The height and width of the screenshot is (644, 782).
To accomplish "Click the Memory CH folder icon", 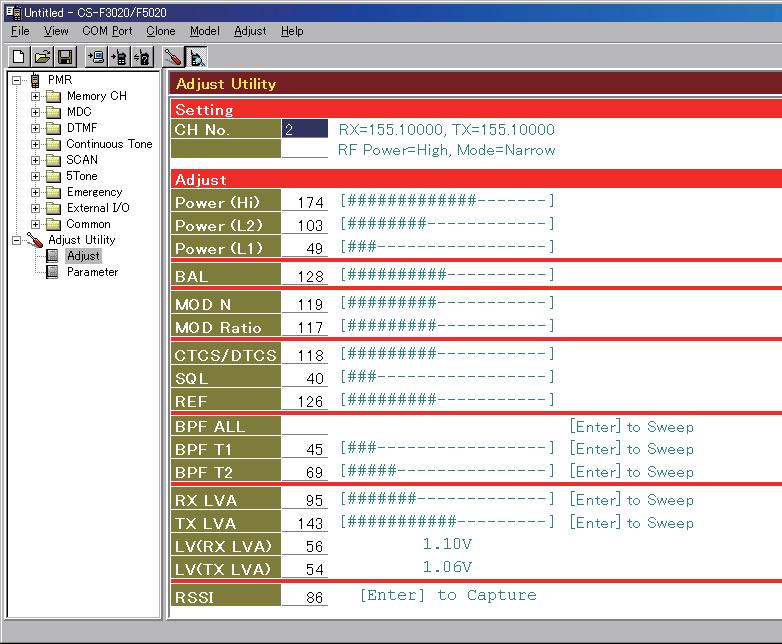I will pyautogui.click(x=53, y=96).
